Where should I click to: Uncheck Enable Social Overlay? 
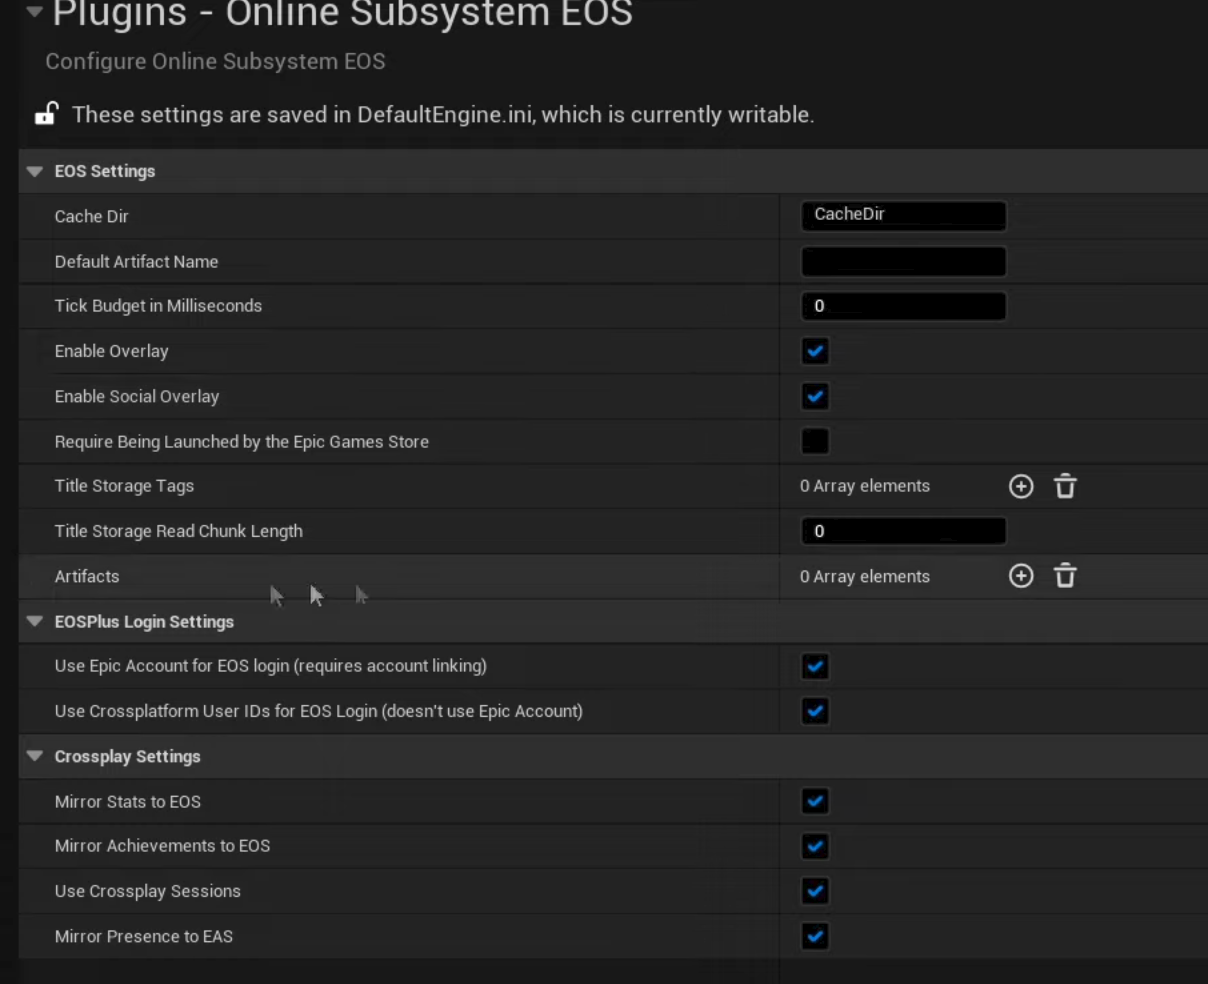[815, 396]
